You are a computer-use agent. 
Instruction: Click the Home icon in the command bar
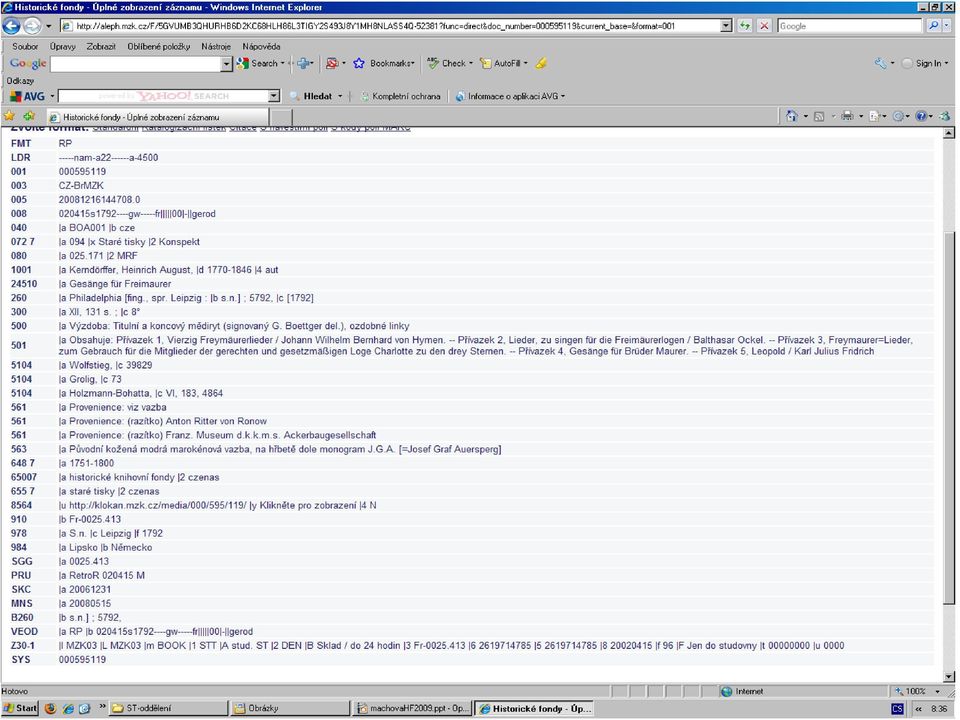point(792,116)
